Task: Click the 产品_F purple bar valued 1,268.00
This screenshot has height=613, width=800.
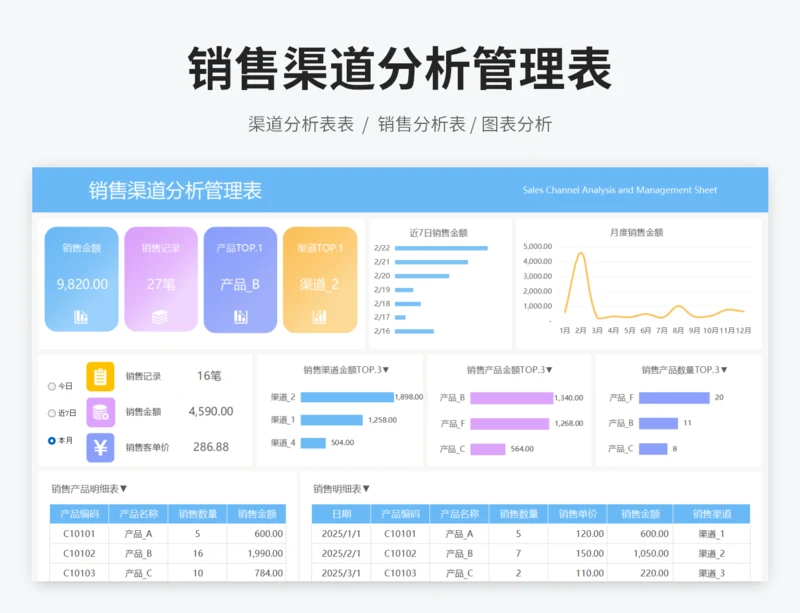Action: point(510,424)
